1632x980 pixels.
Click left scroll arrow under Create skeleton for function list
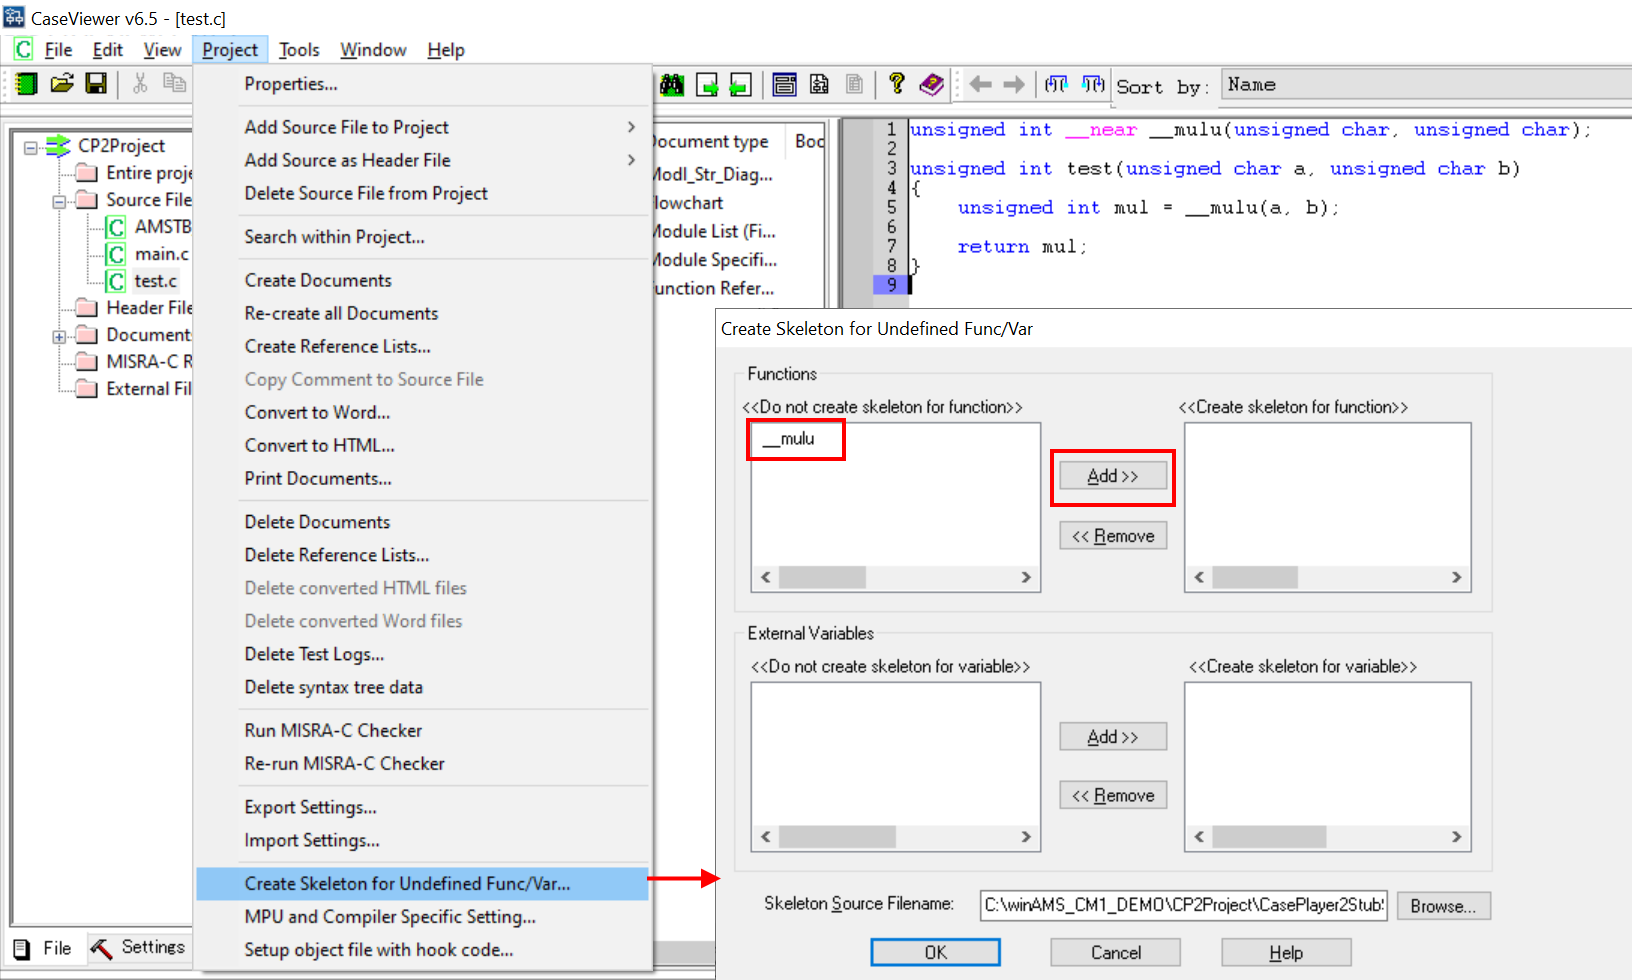click(1199, 577)
